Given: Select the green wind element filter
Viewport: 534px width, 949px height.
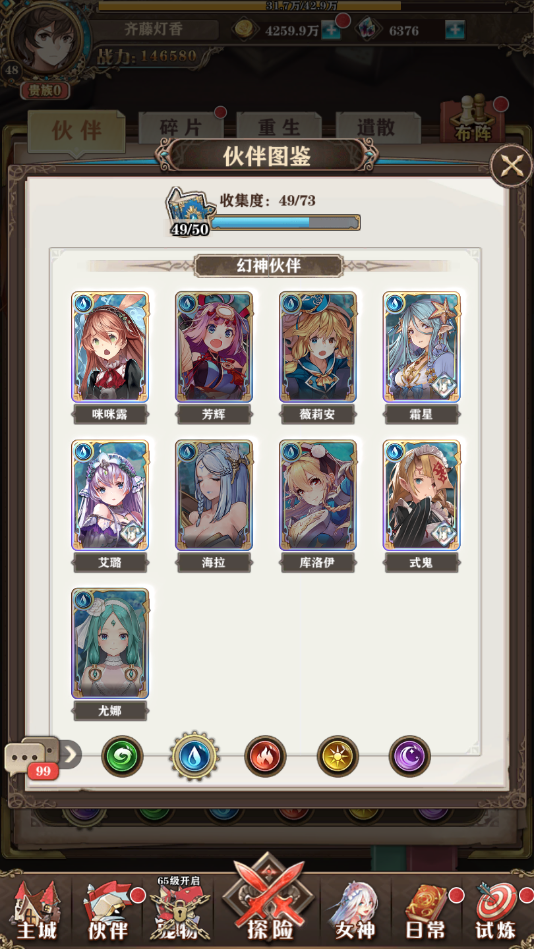Looking at the screenshot, I should point(122,756).
